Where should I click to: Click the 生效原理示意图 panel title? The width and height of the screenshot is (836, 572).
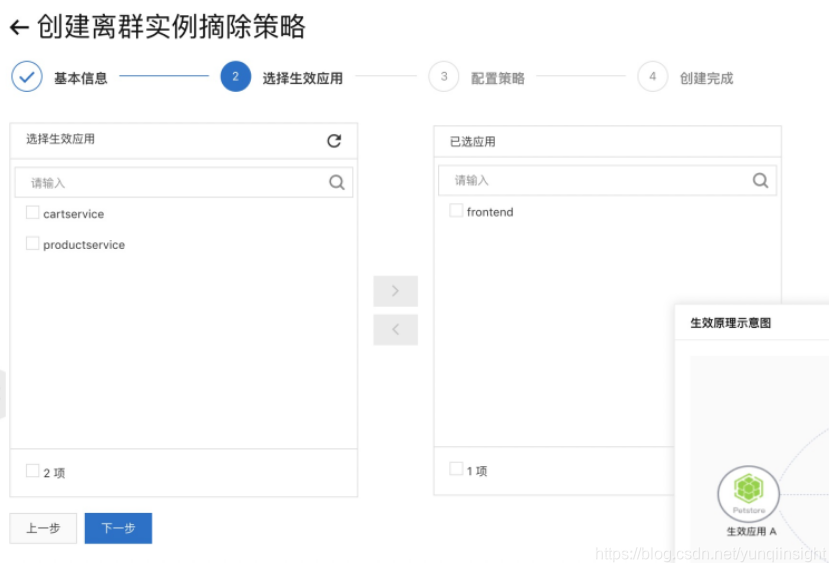click(x=730, y=323)
